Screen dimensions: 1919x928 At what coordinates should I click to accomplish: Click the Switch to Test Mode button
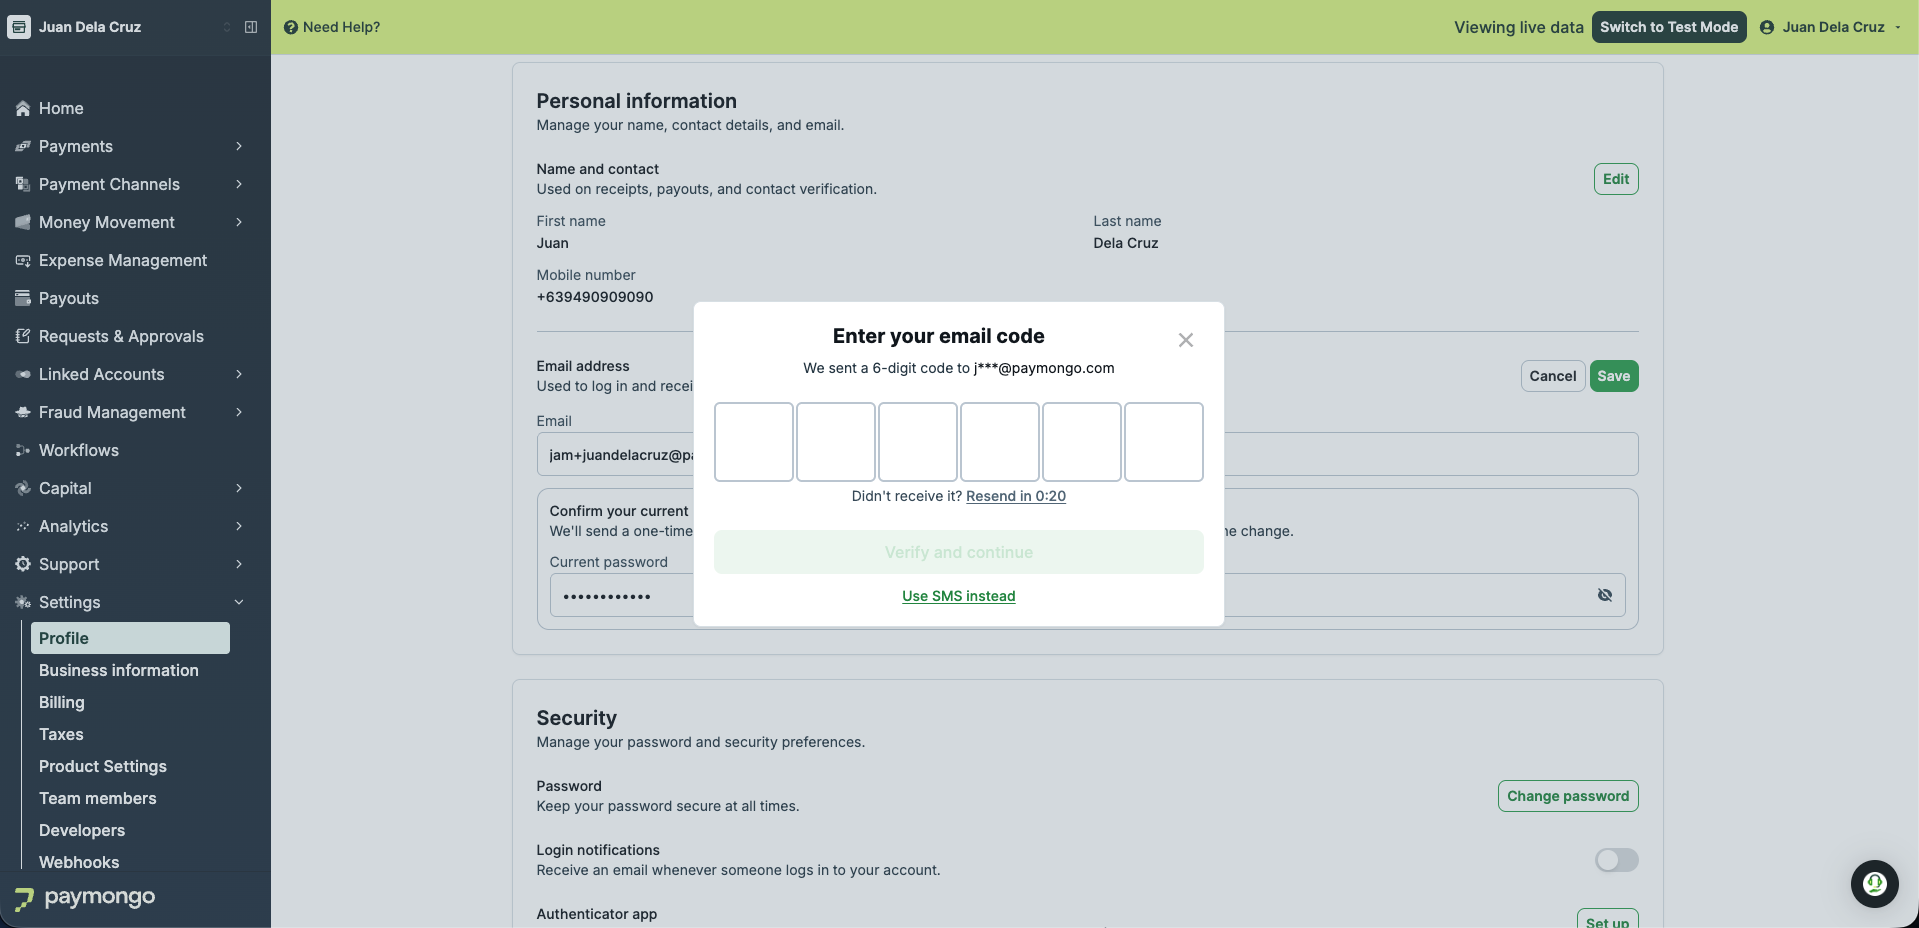(1669, 27)
